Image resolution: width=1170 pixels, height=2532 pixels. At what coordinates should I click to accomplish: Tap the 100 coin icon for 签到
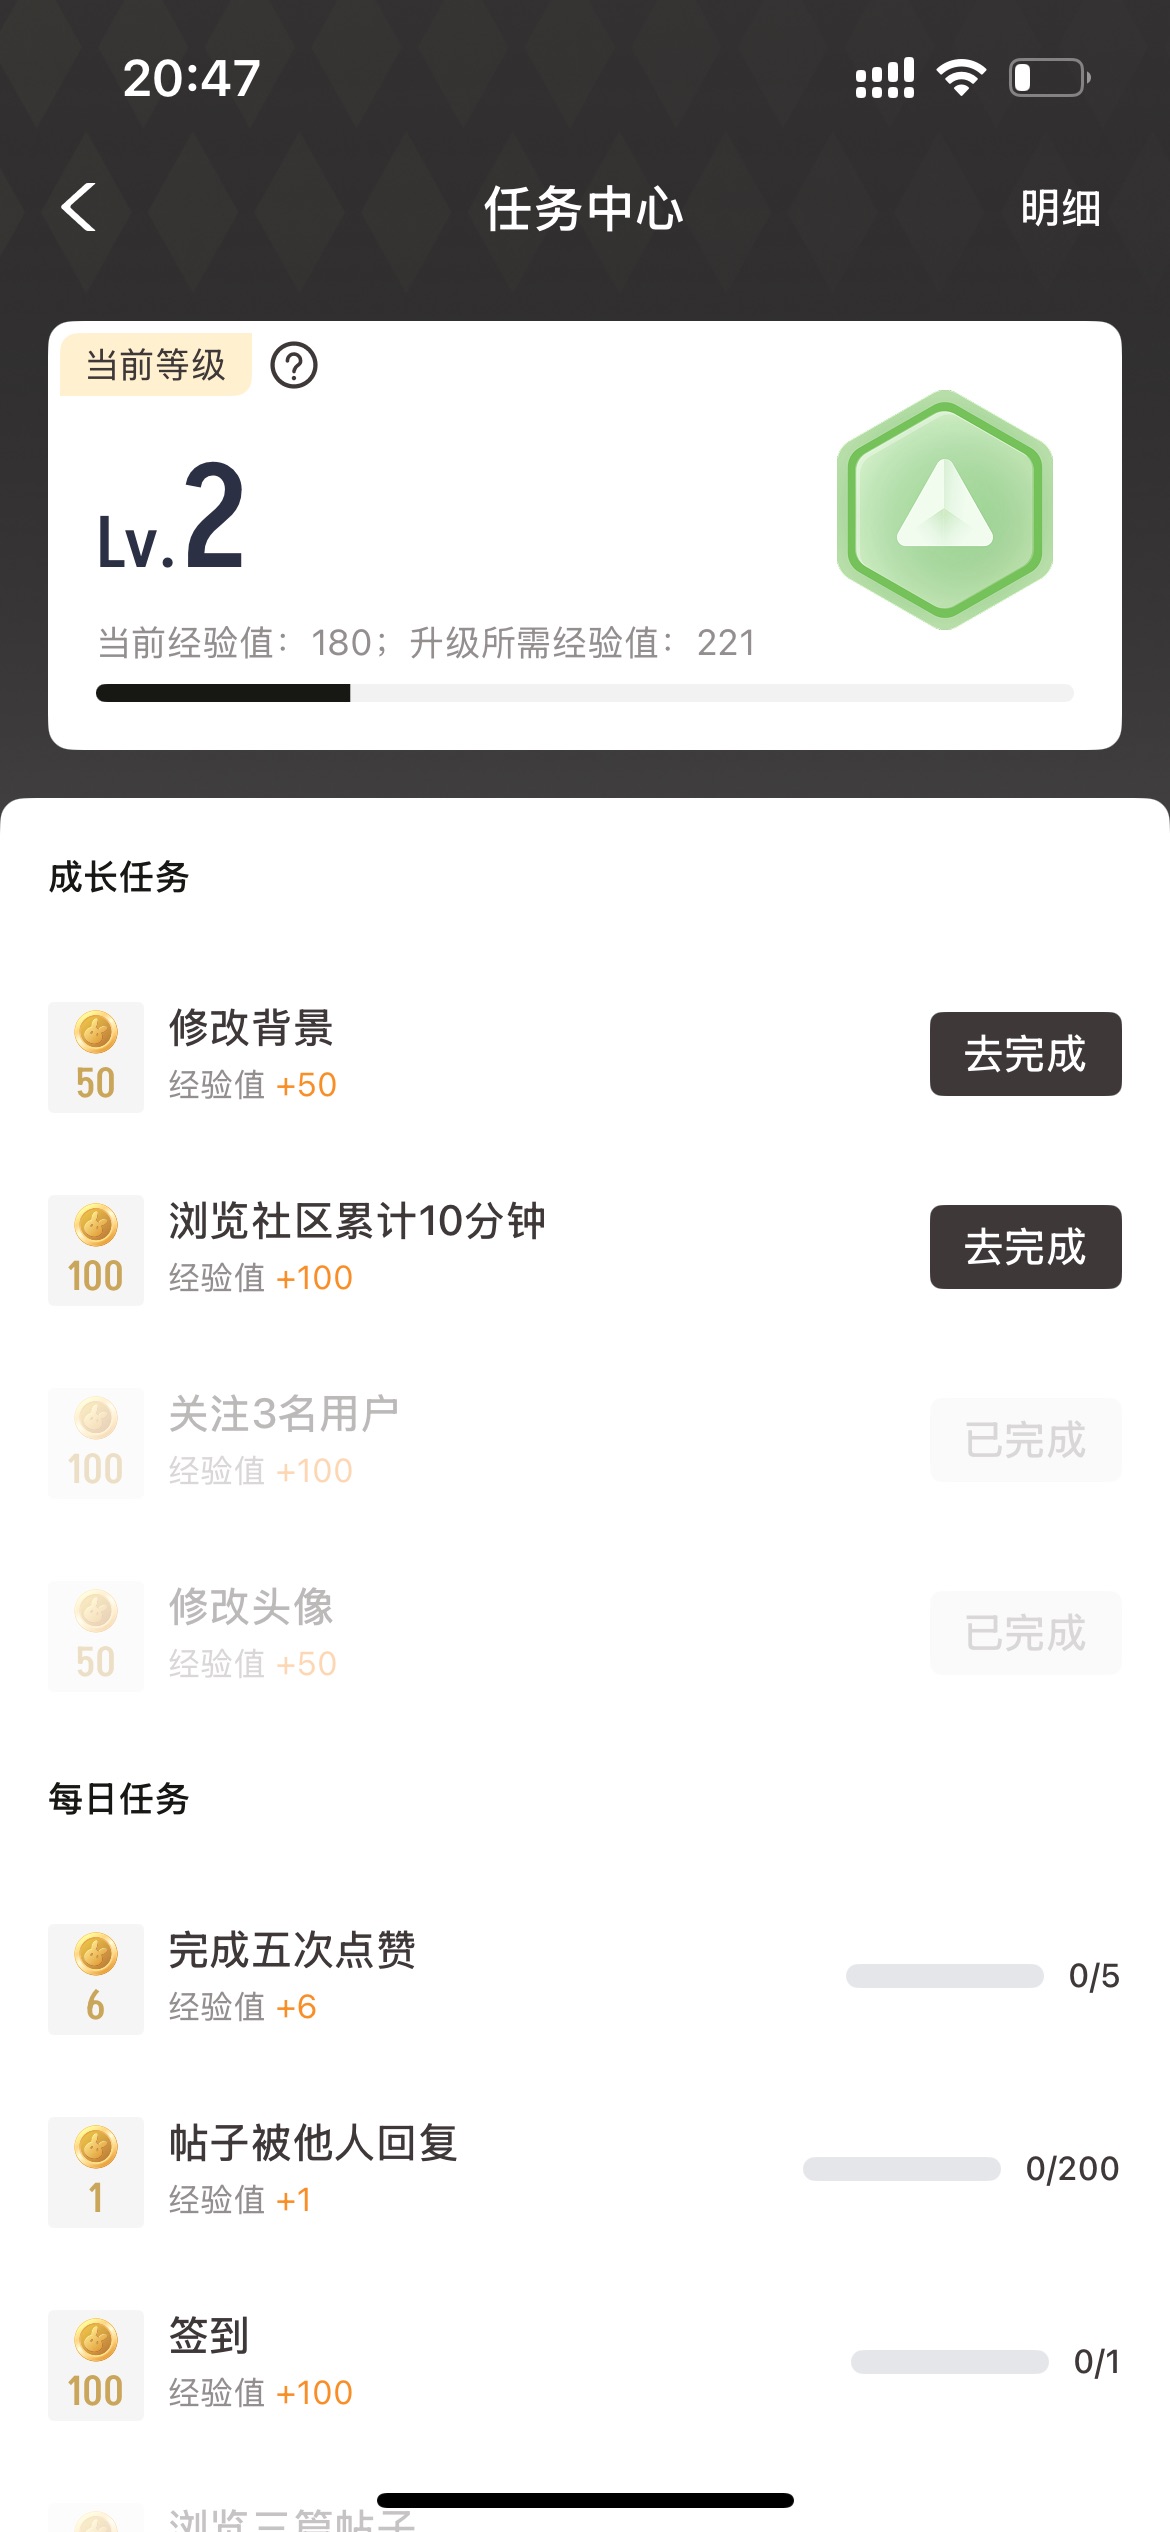point(96,2365)
